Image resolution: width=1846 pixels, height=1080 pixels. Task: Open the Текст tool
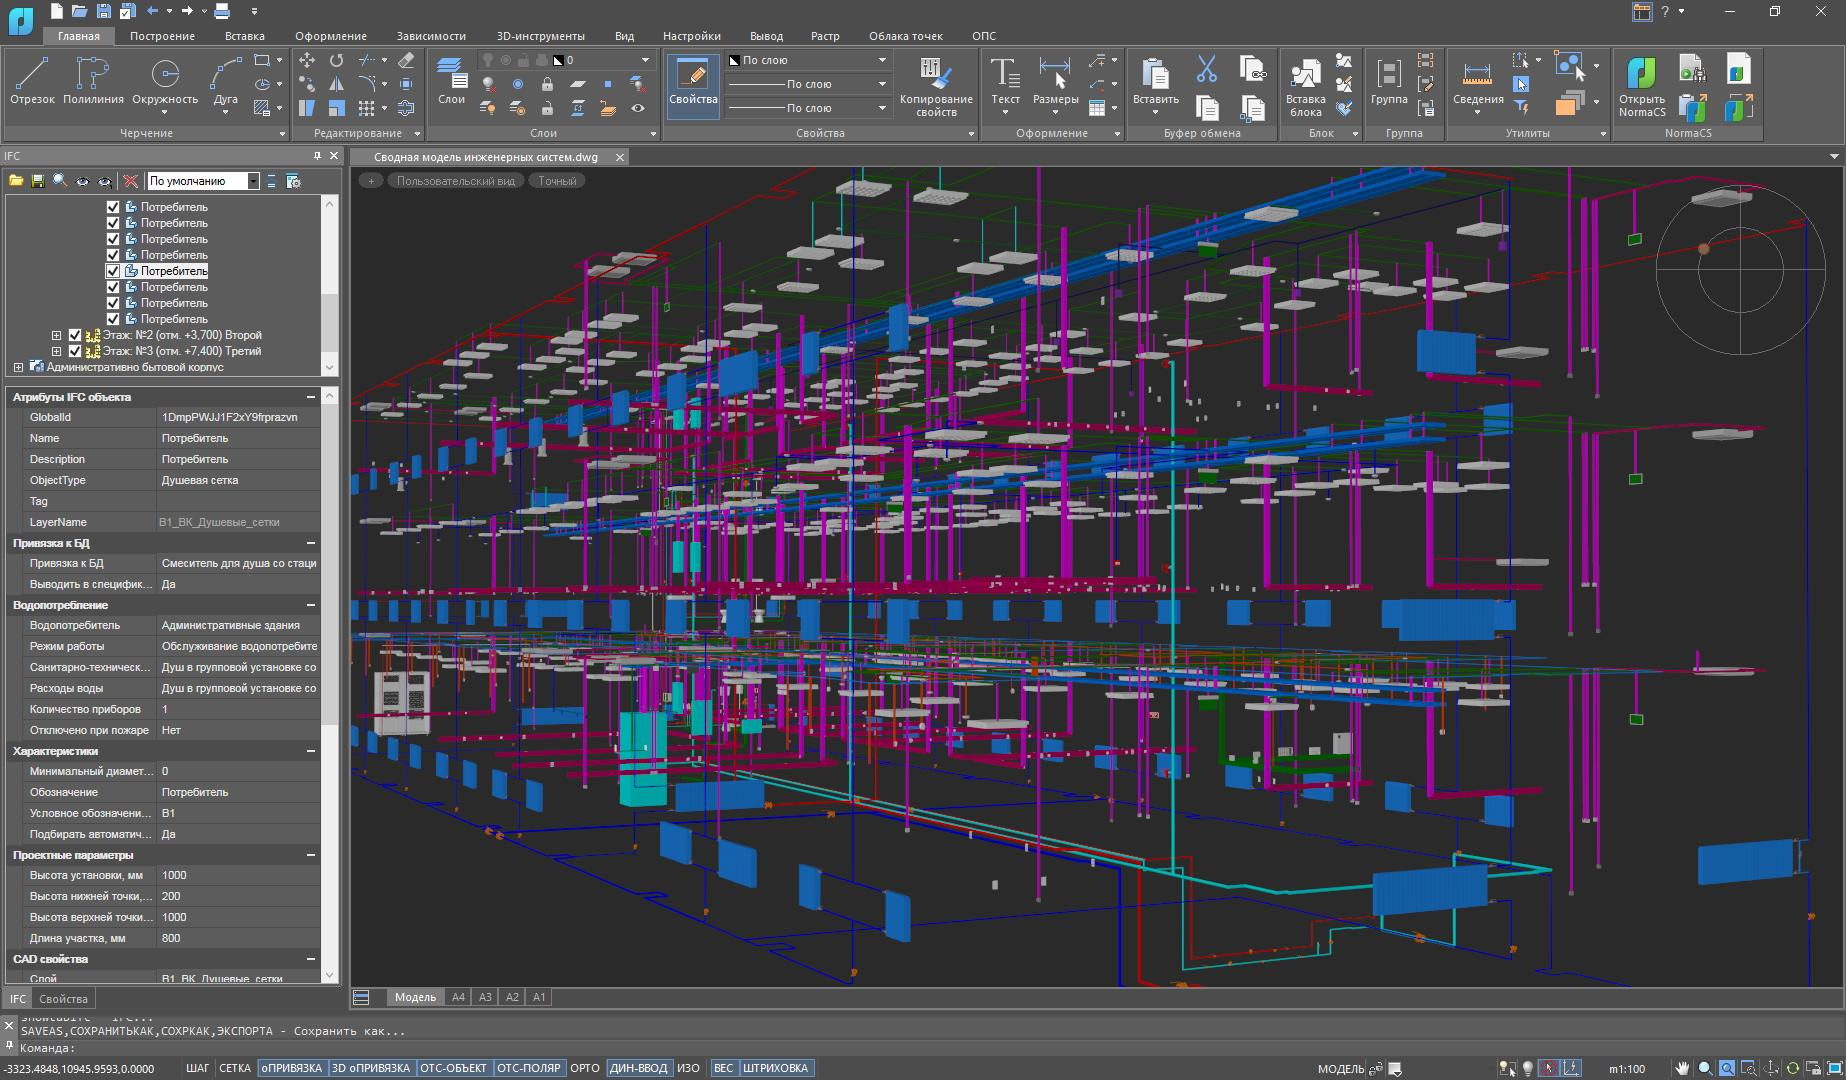click(x=1005, y=84)
